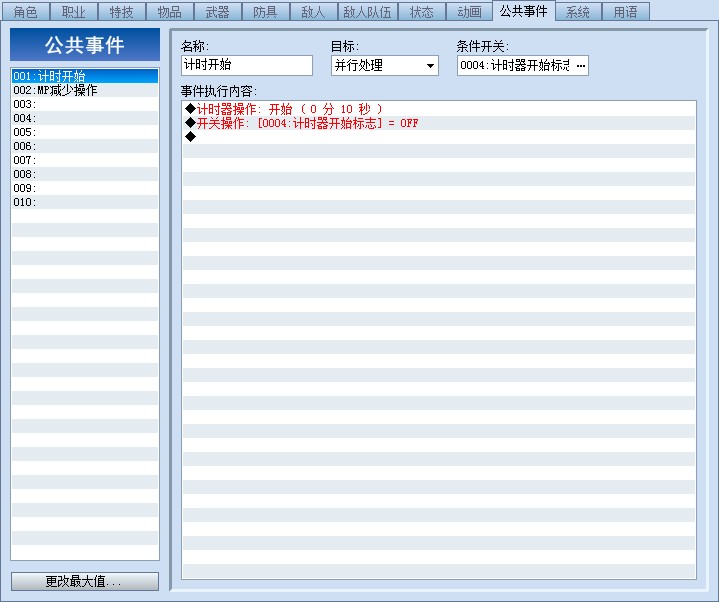This screenshot has width=719, height=602.
Task: Select empty event slot 008
Action: coord(85,174)
